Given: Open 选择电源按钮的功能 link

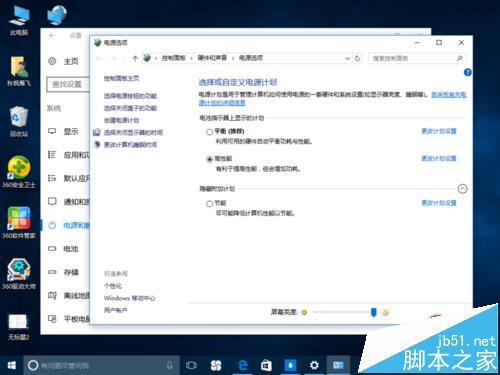Looking at the screenshot, I should [130, 96].
